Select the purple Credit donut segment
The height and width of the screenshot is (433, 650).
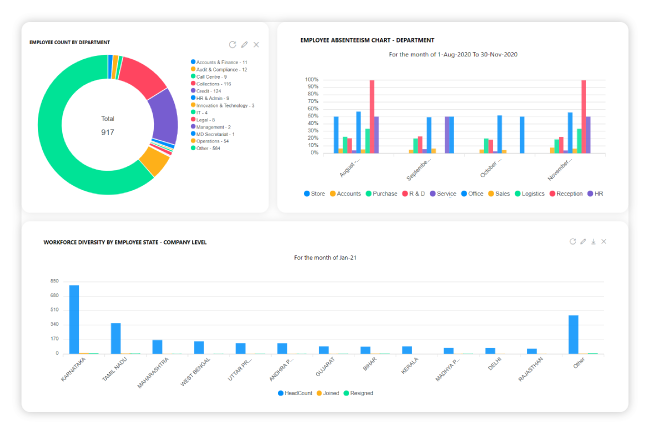tap(165, 117)
